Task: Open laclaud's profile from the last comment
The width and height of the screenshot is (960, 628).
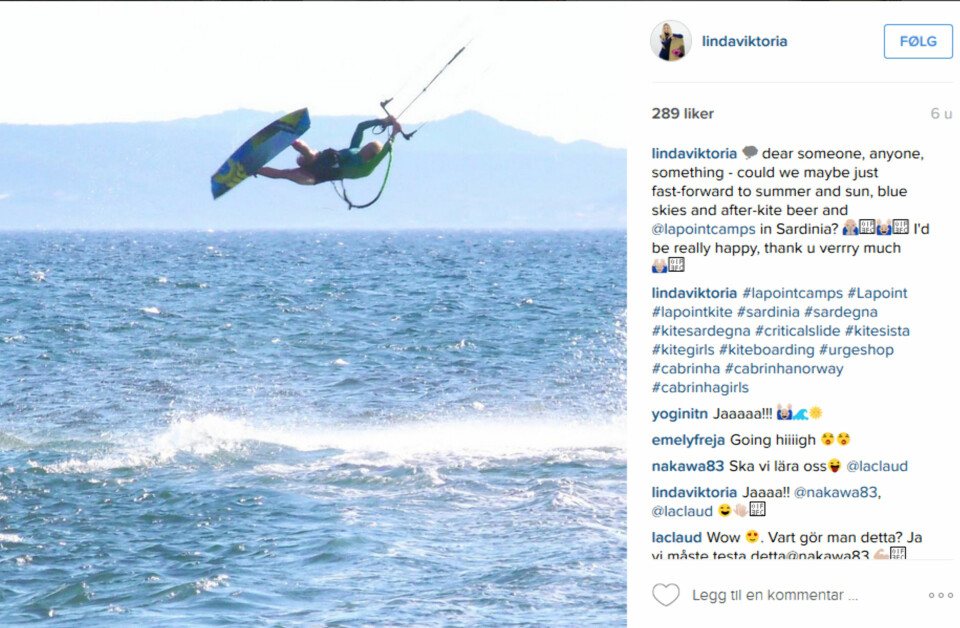Action: 677,537
